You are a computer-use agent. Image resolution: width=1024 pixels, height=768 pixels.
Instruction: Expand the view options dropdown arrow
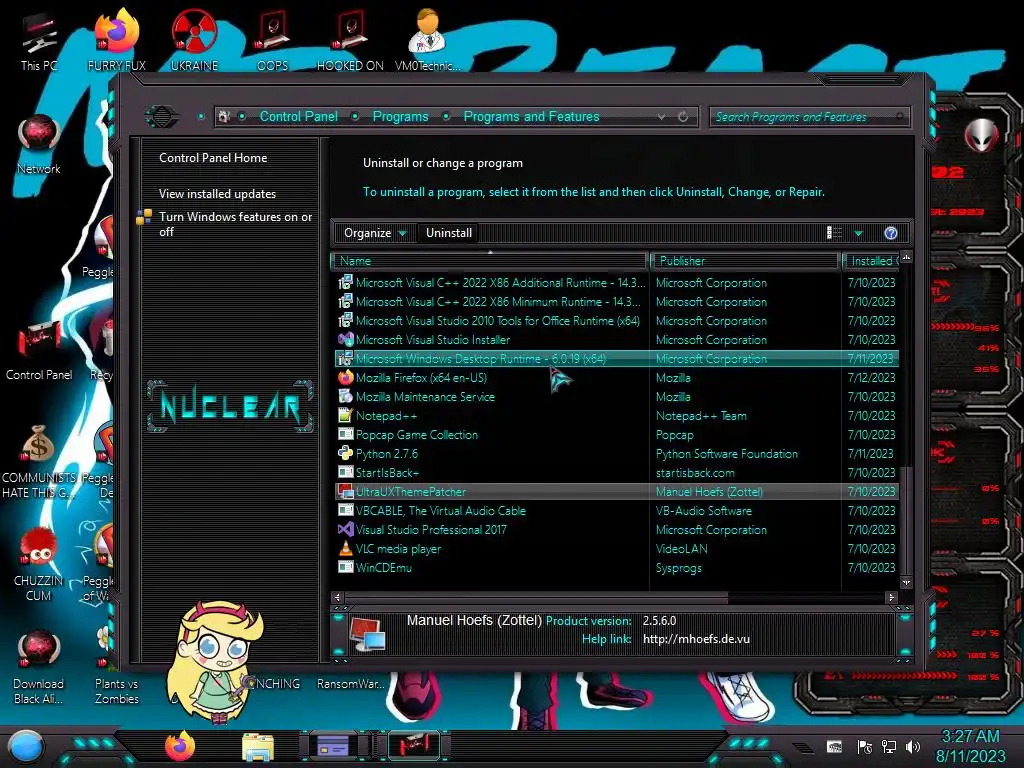coord(859,233)
